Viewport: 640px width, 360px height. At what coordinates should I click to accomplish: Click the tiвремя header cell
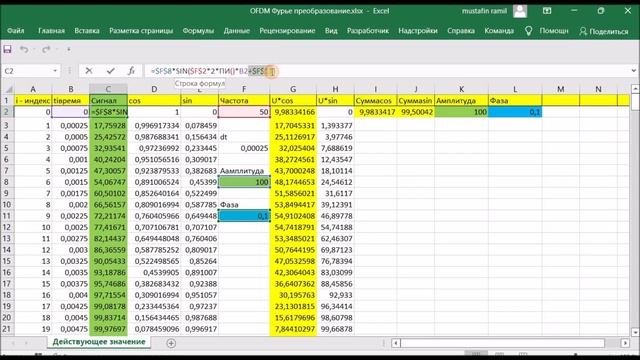[x=71, y=100]
